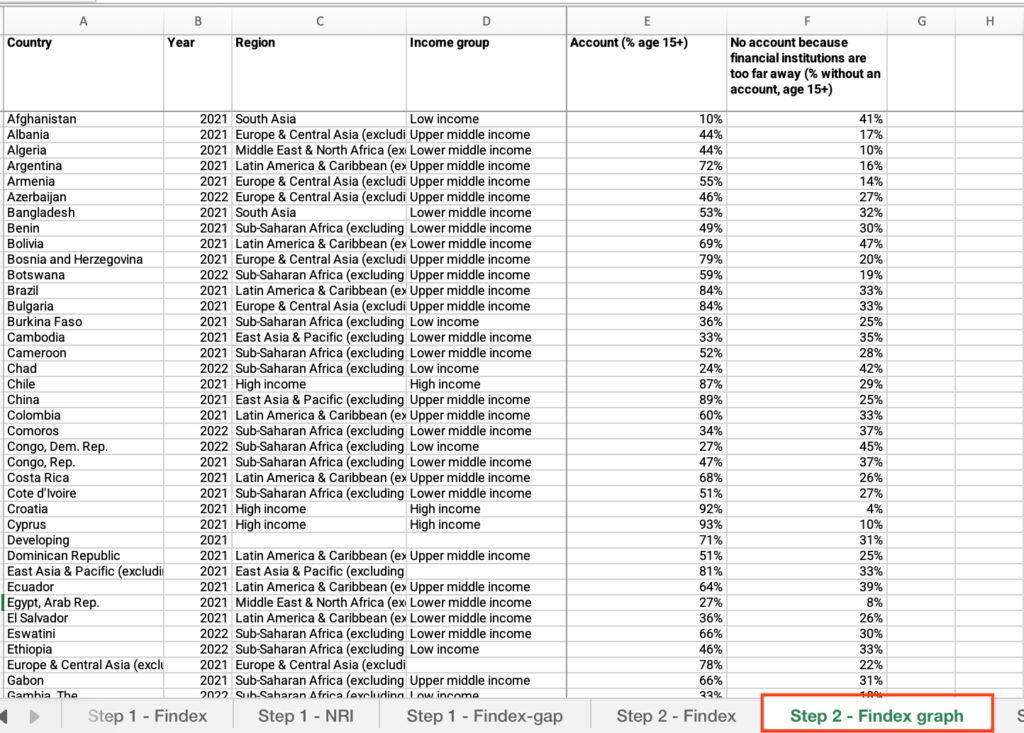This screenshot has width=1024, height=733.
Task: Switch to the Step 1 - NRI tab
Action: coord(306,716)
